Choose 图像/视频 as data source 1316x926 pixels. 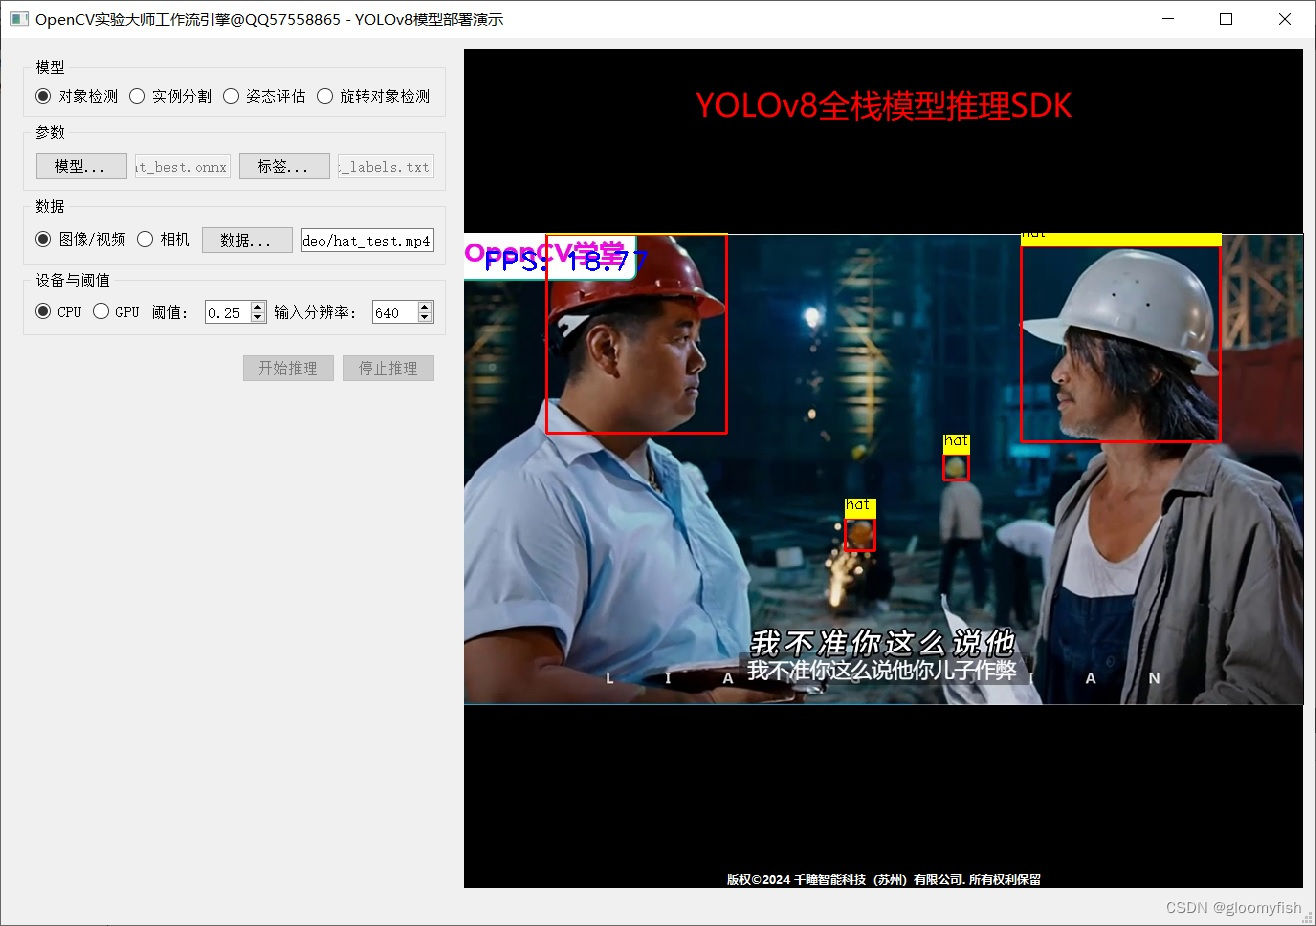[x=42, y=239]
